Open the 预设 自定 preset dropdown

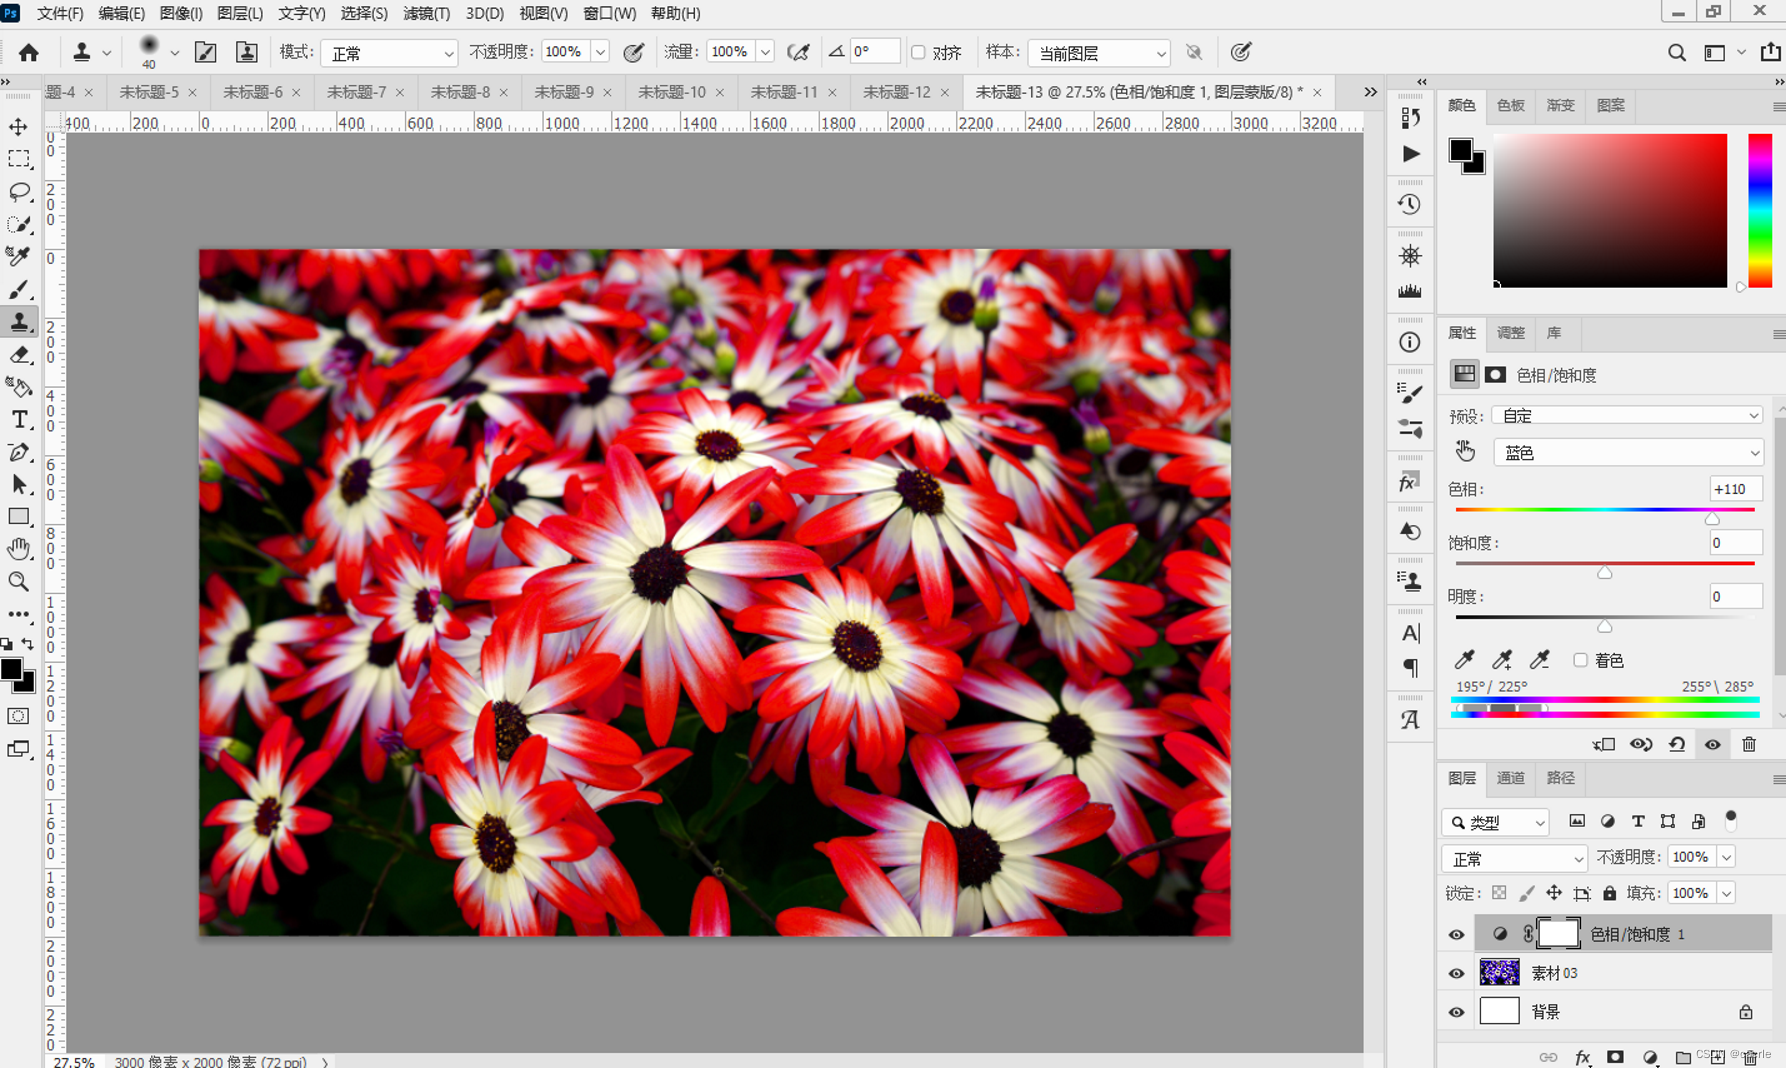click(x=1628, y=415)
